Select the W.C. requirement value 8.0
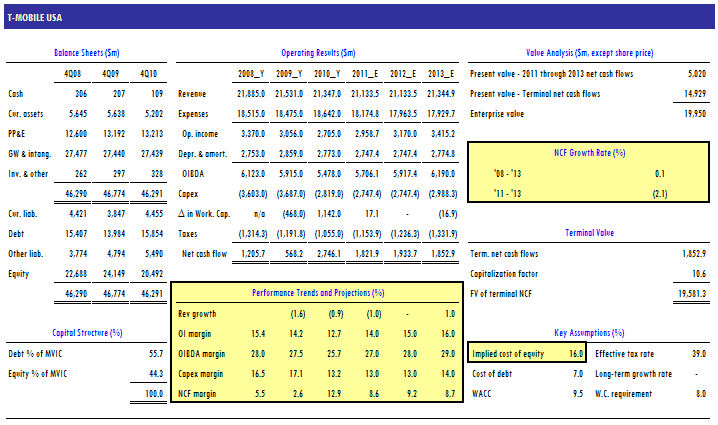 tap(701, 392)
